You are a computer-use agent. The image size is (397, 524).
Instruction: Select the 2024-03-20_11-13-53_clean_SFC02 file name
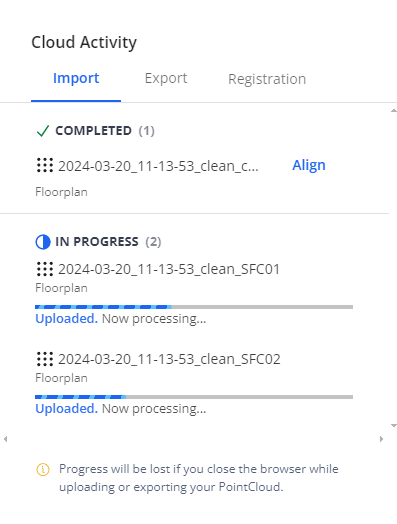[x=169, y=359]
